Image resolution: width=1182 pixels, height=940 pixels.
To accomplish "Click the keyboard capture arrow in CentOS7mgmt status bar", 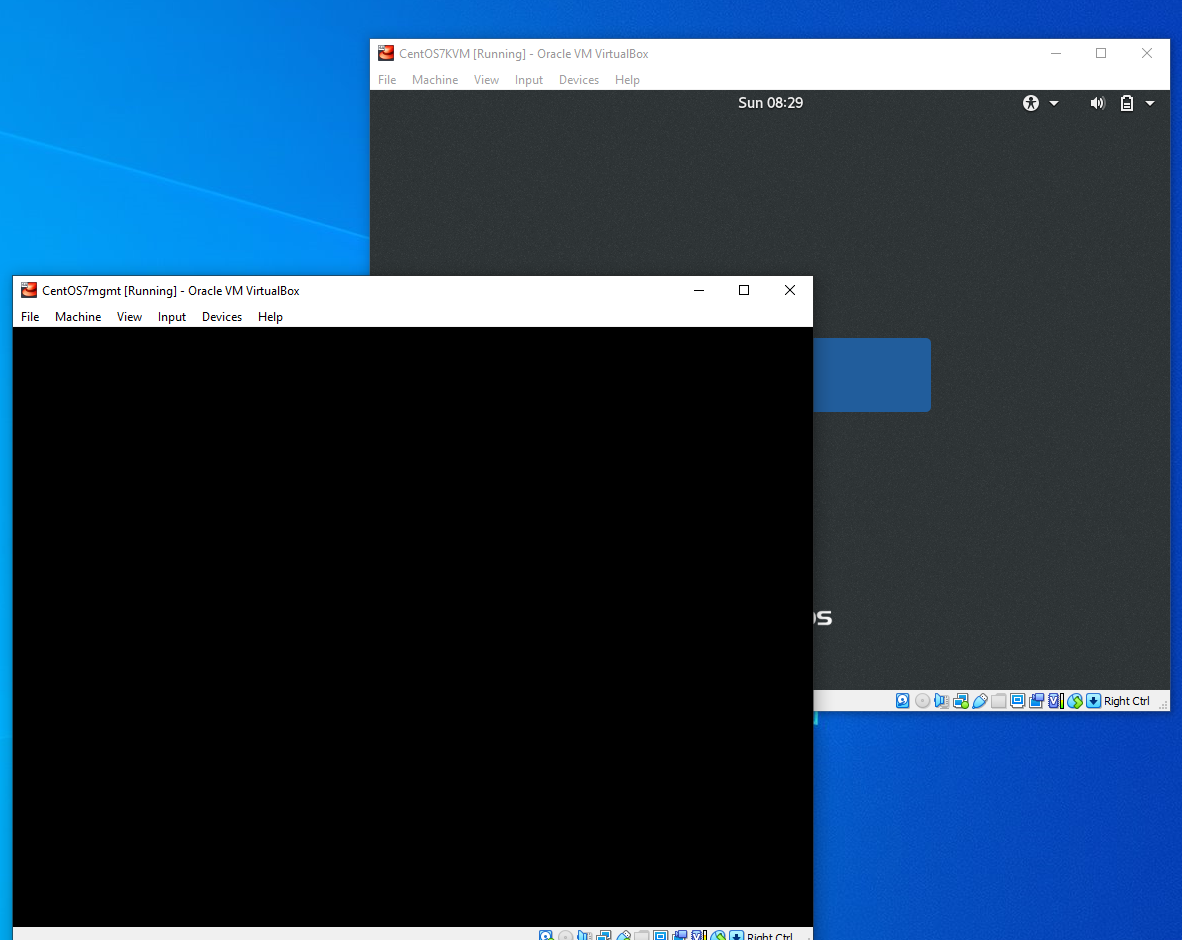I will [x=736, y=935].
